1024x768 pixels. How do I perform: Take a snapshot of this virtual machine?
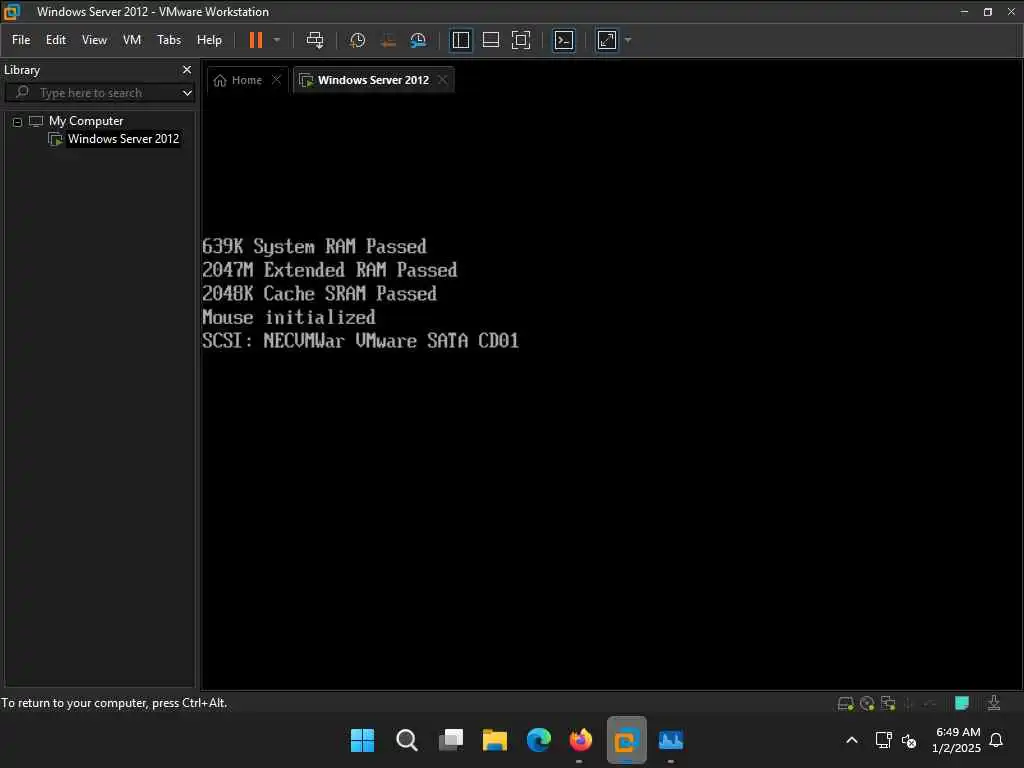coord(357,40)
